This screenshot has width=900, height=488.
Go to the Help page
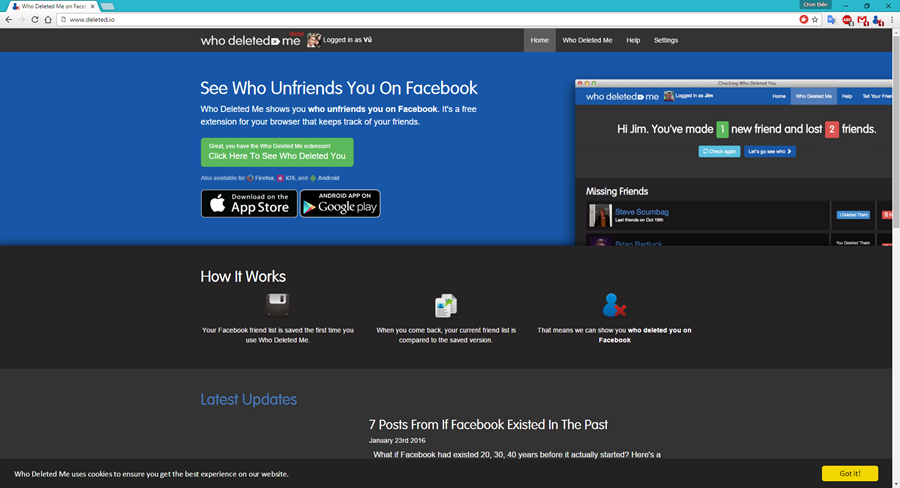click(633, 40)
